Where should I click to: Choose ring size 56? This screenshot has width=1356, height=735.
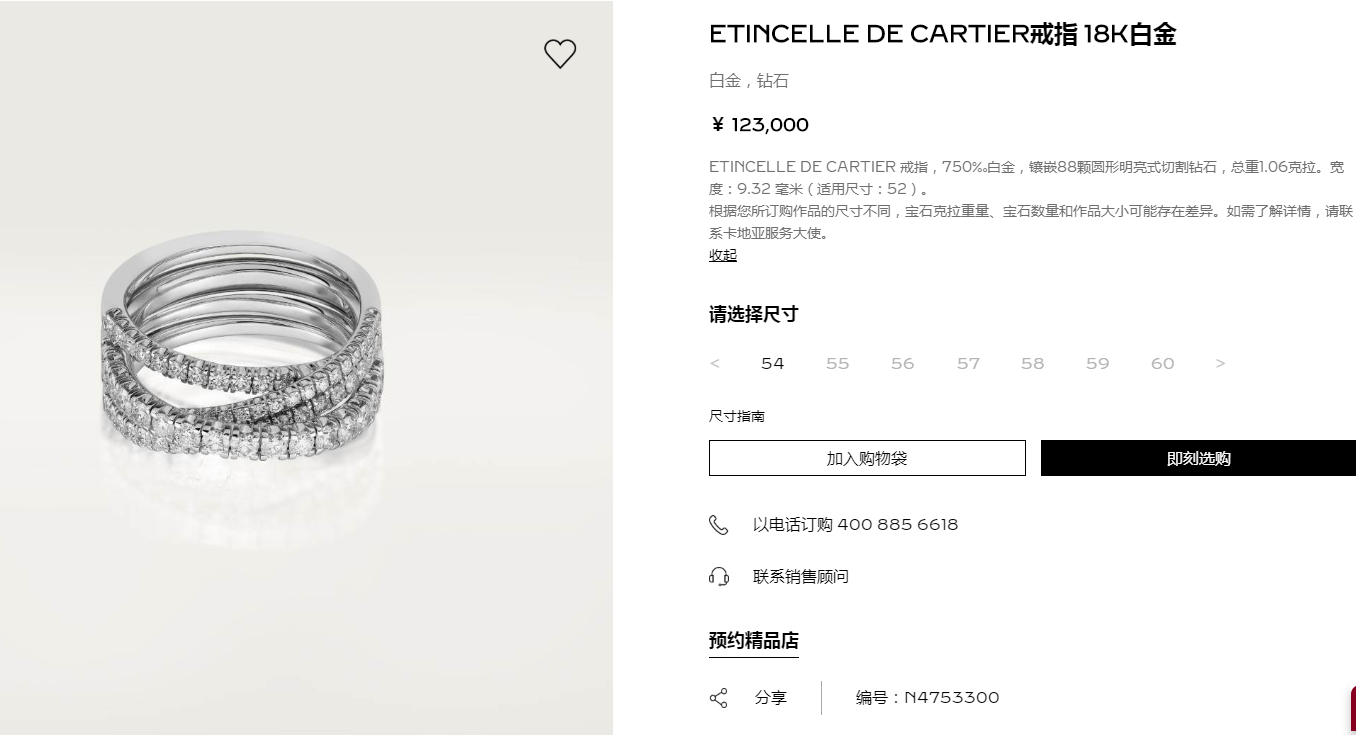[x=902, y=363]
